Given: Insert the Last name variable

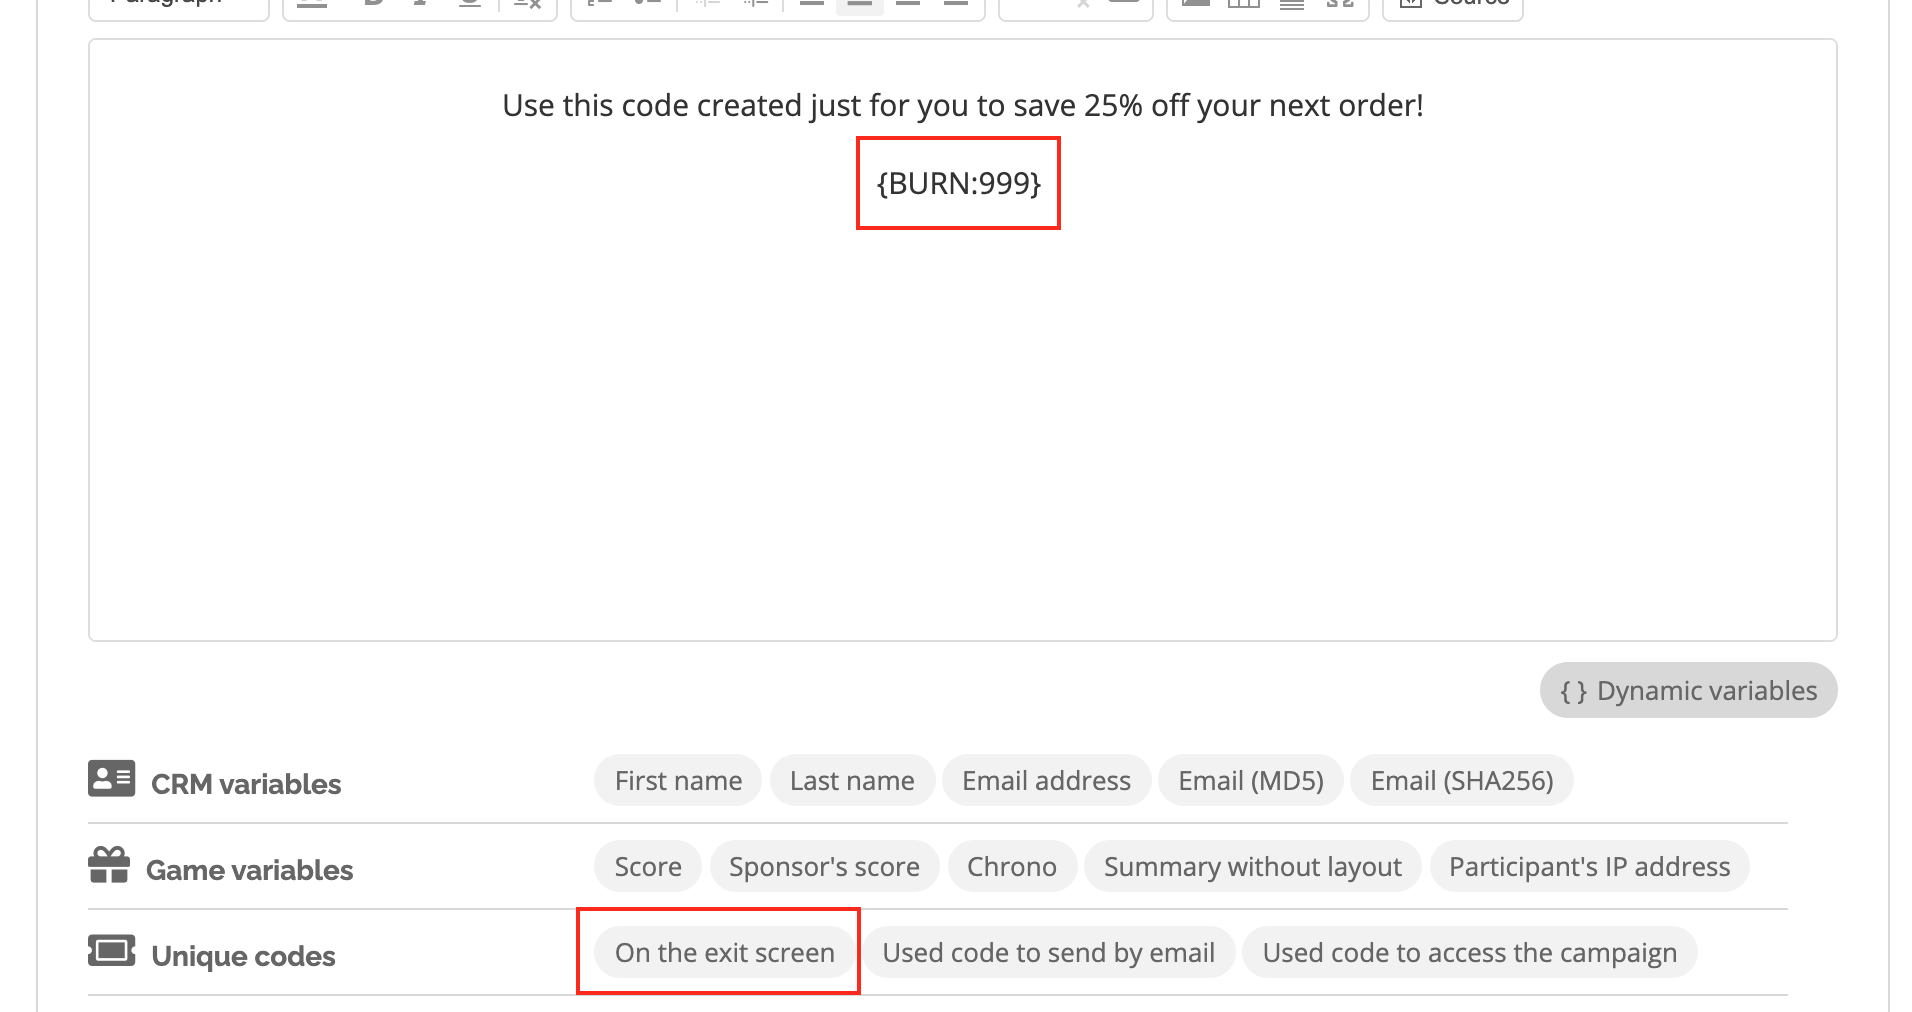Looking at the screenshot, I should (852, 780).
